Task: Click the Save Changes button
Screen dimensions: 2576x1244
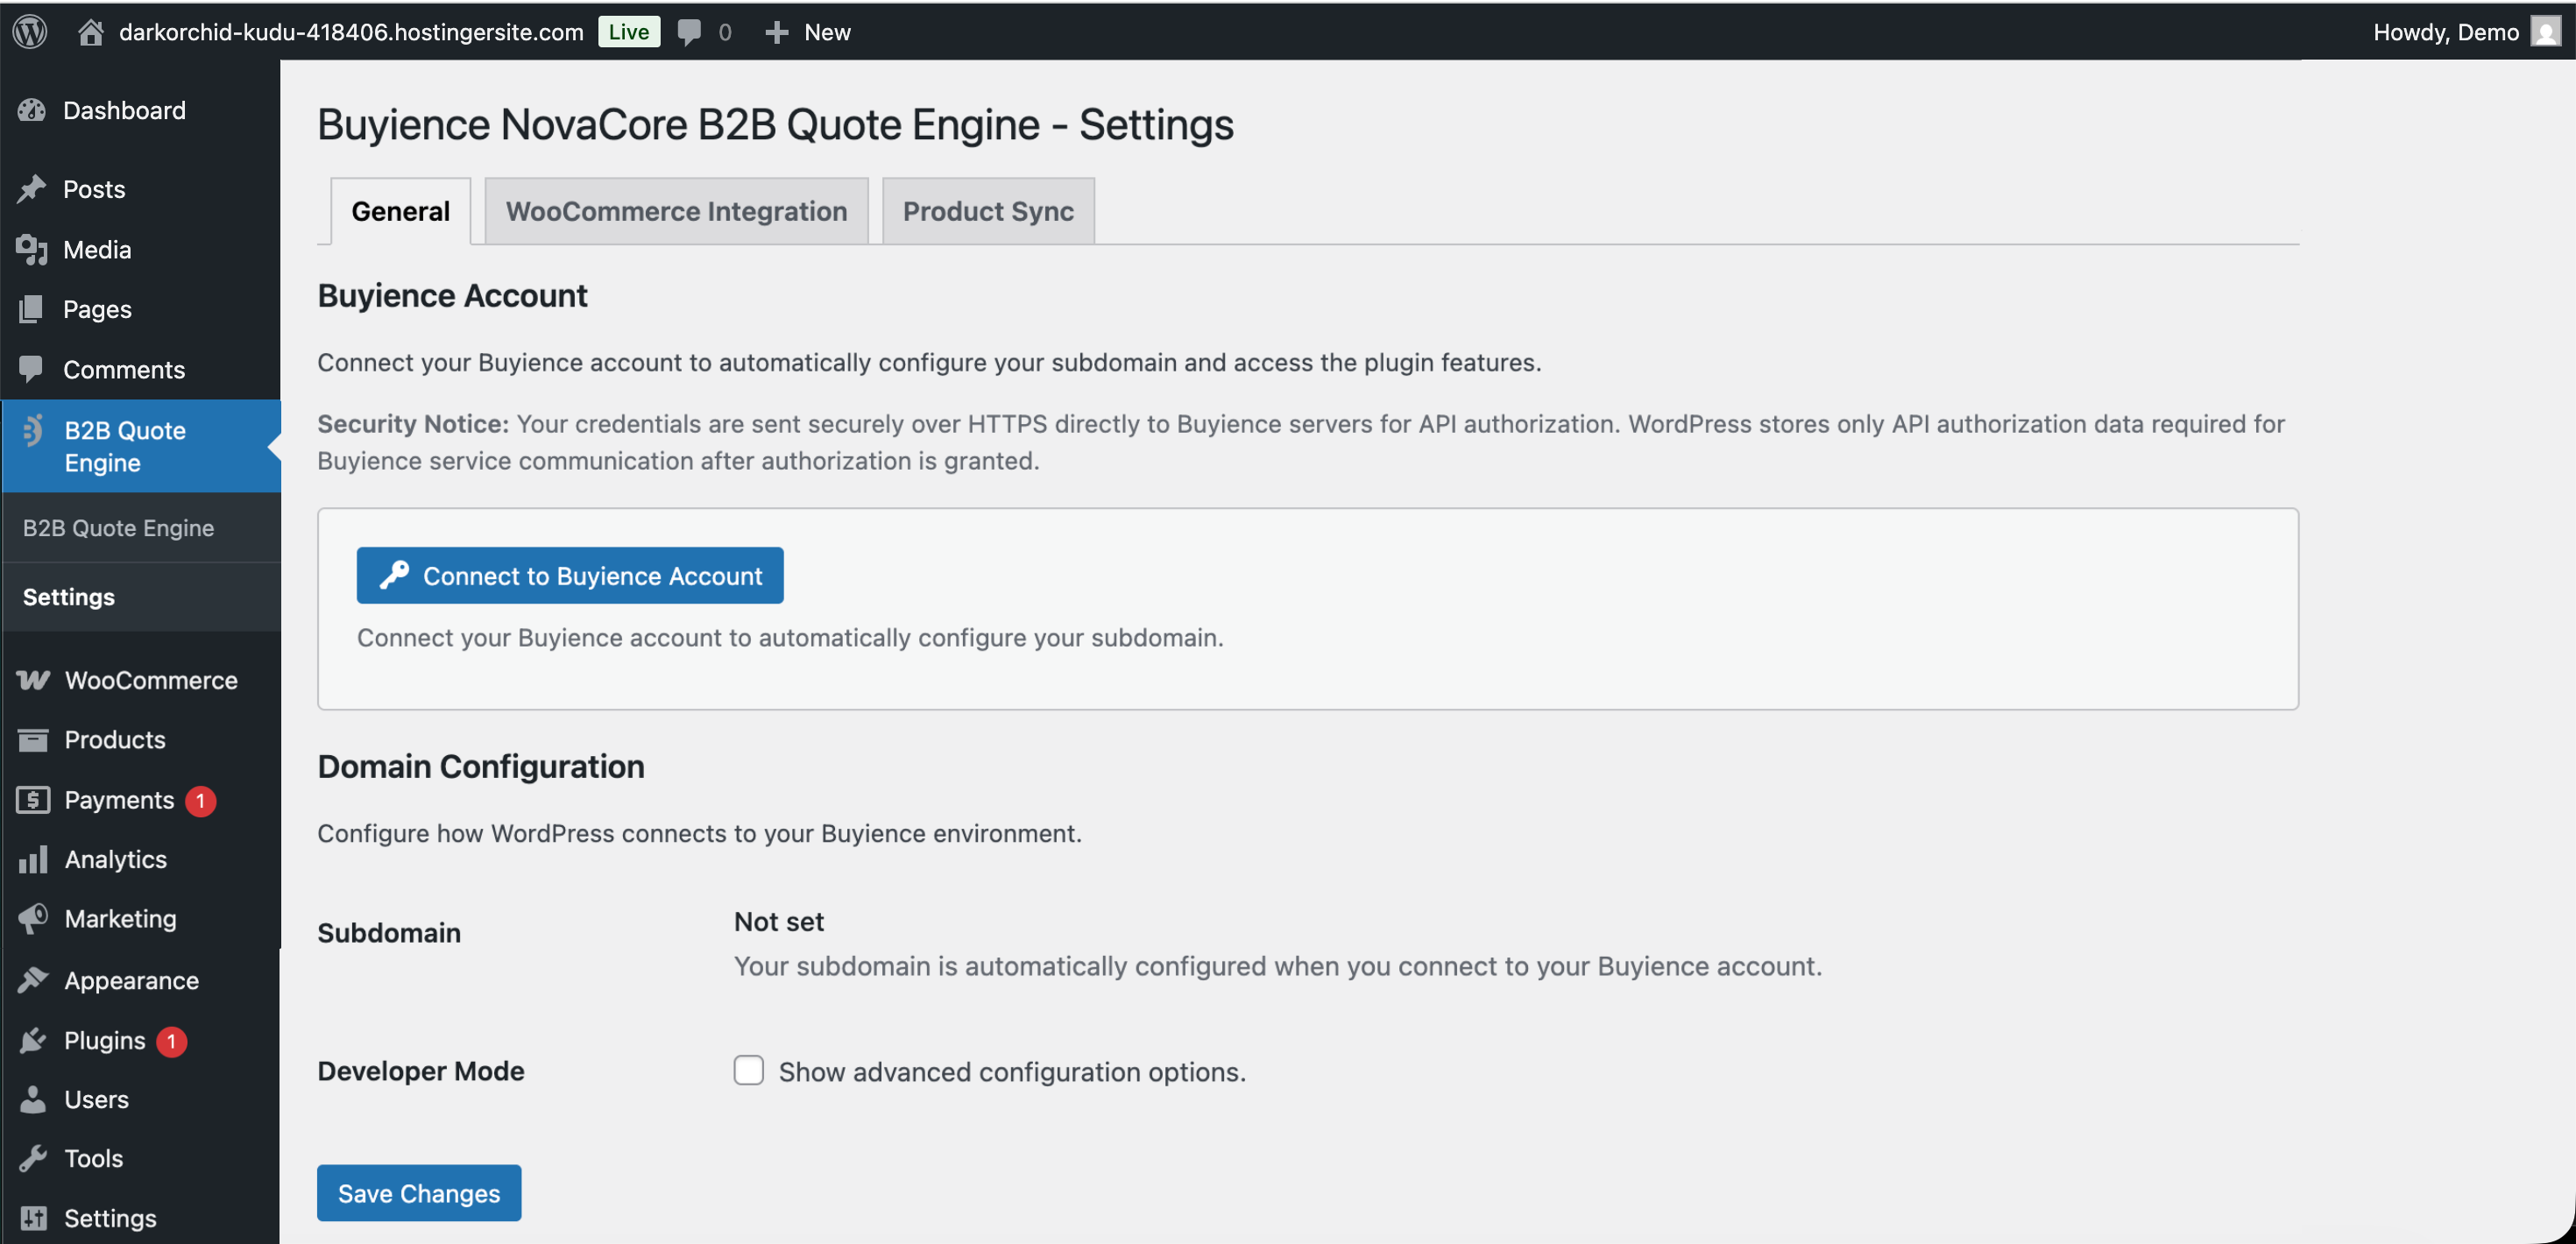Action: point(418,1192)
